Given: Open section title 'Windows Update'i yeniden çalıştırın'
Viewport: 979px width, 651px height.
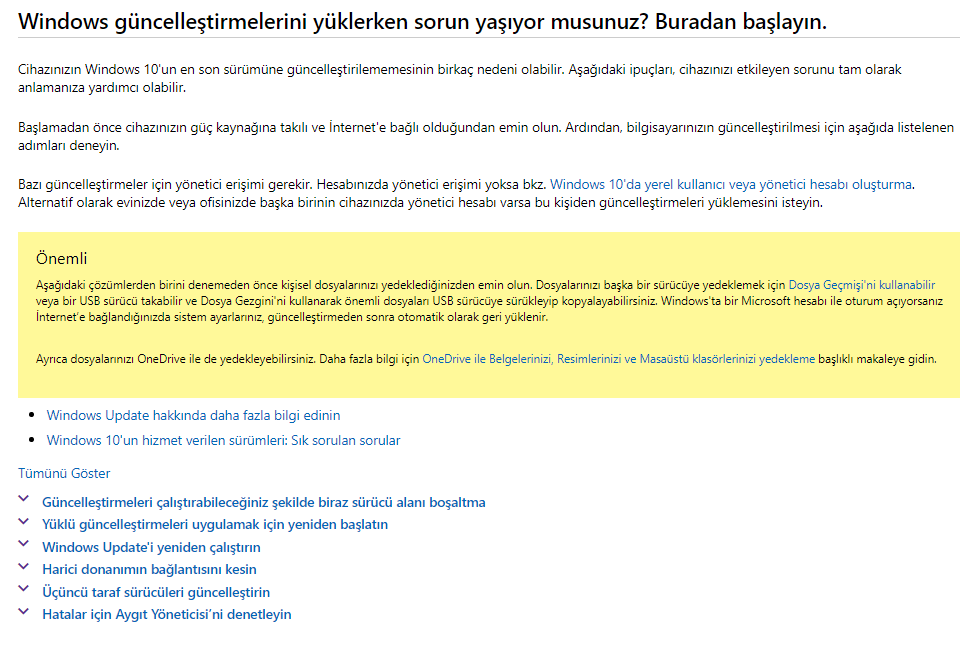Looking at the screenshot, I should point(151,547).
